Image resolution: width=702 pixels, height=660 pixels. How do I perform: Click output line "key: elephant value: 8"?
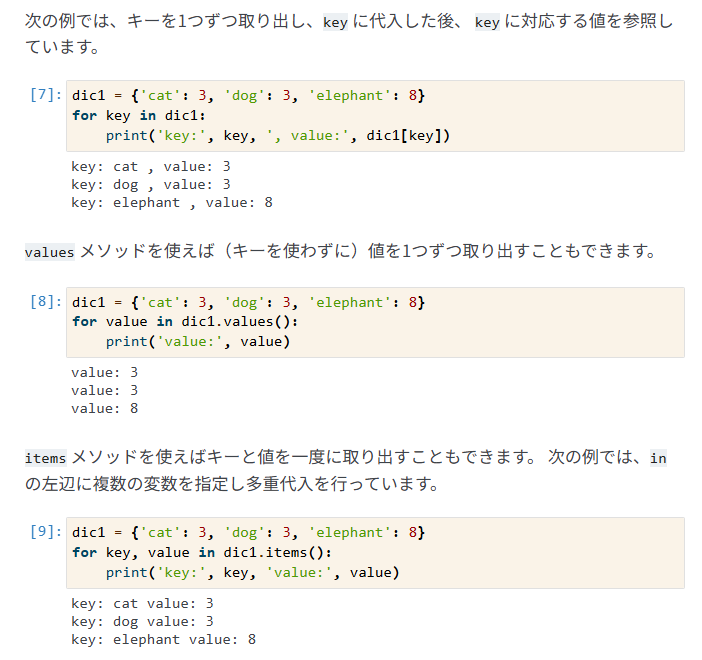pyautogui.click(x=163, y=639)
